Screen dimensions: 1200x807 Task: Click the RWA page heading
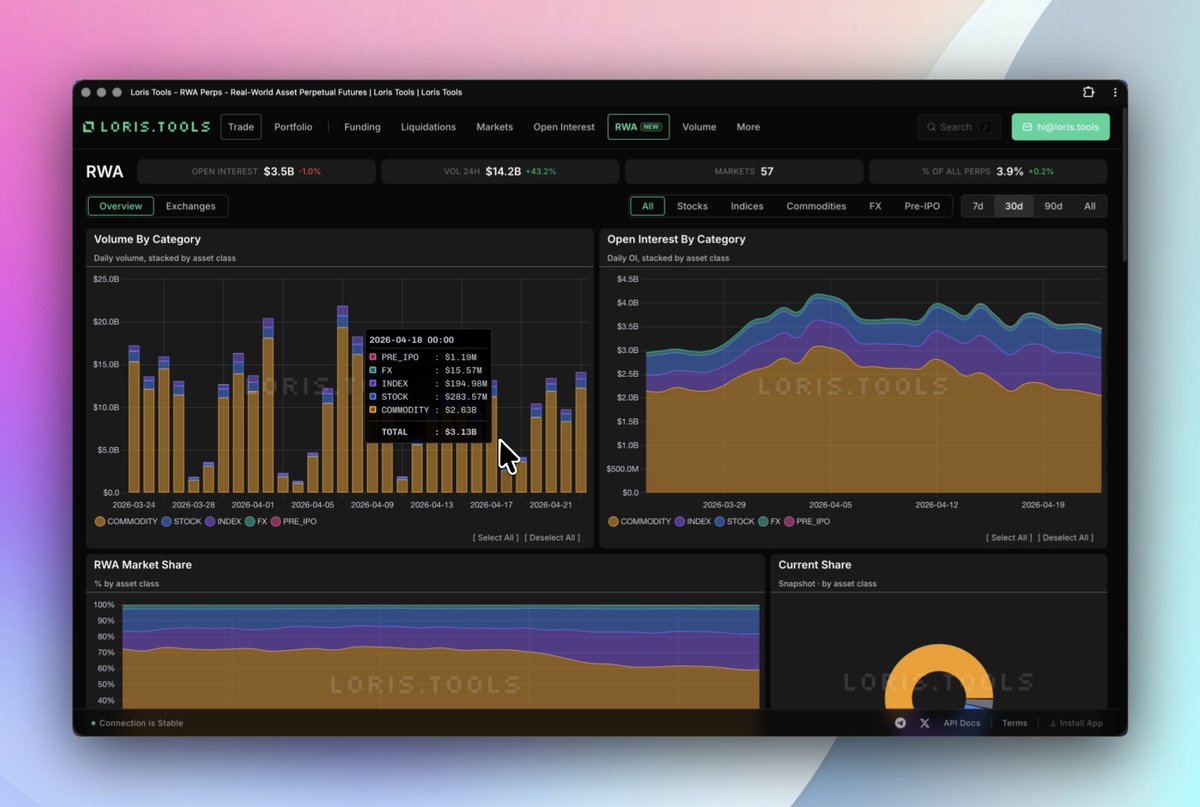[105, 172]
